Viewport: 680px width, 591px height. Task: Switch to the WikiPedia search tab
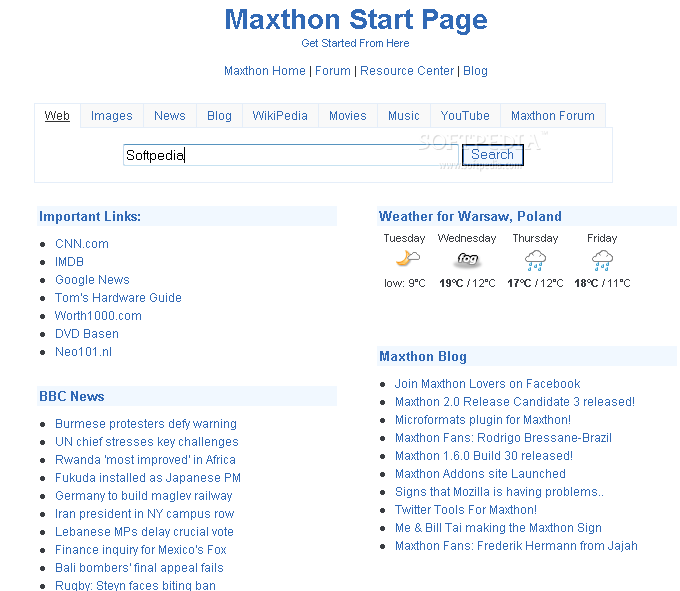point(280,116)
